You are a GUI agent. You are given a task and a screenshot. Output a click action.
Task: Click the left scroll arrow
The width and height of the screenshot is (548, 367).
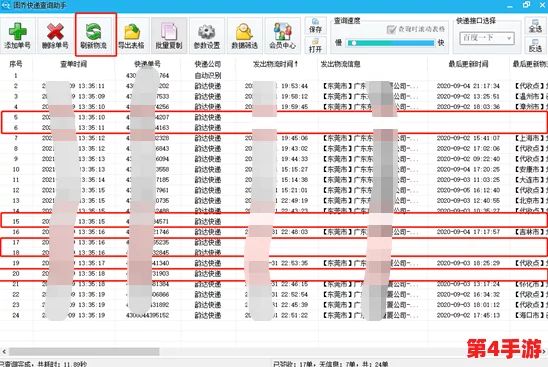(x=4, y=351)
